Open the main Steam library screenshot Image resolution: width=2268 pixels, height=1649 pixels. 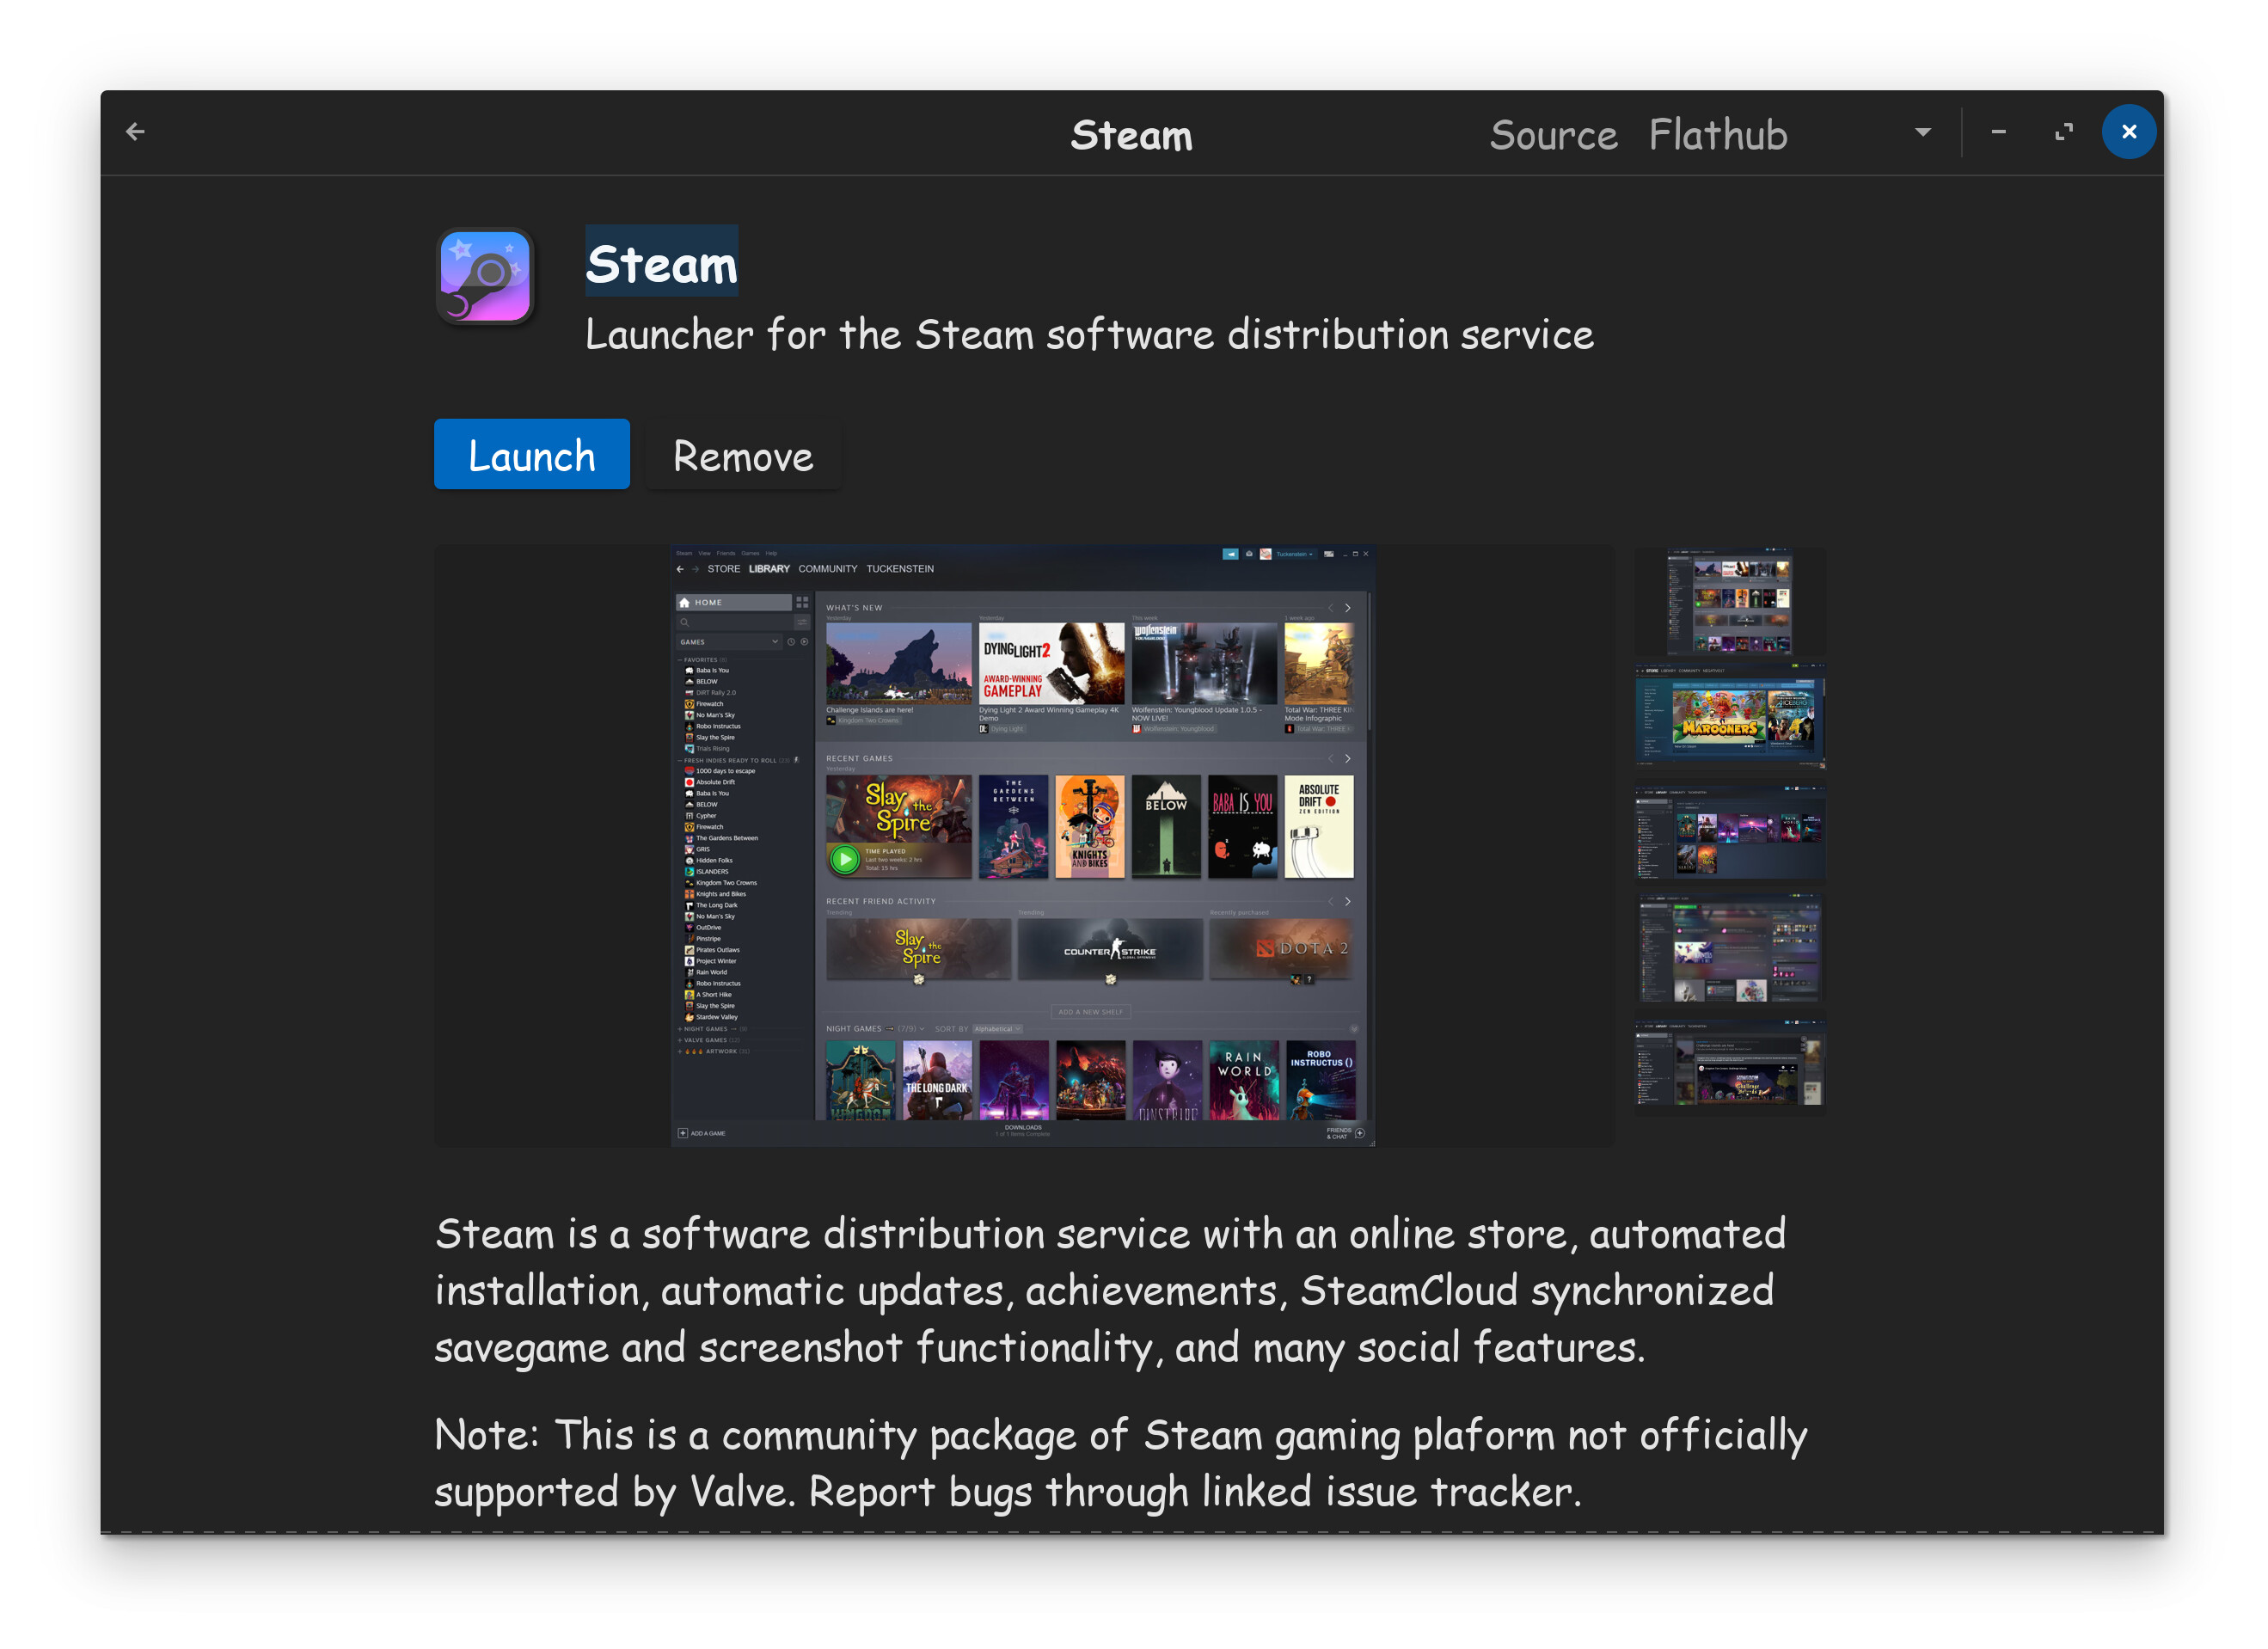pyautogui.click(x=1024, y=846)
